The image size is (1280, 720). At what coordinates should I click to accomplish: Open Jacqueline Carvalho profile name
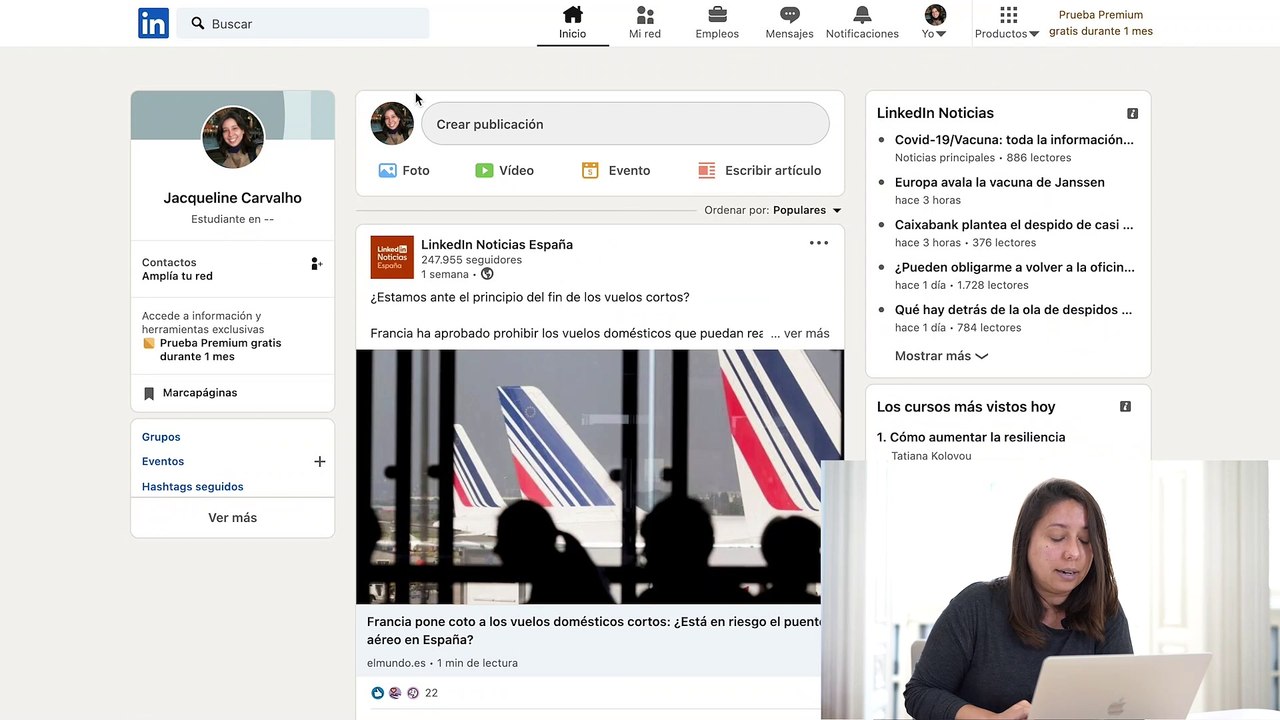click(x=232, y=198)
